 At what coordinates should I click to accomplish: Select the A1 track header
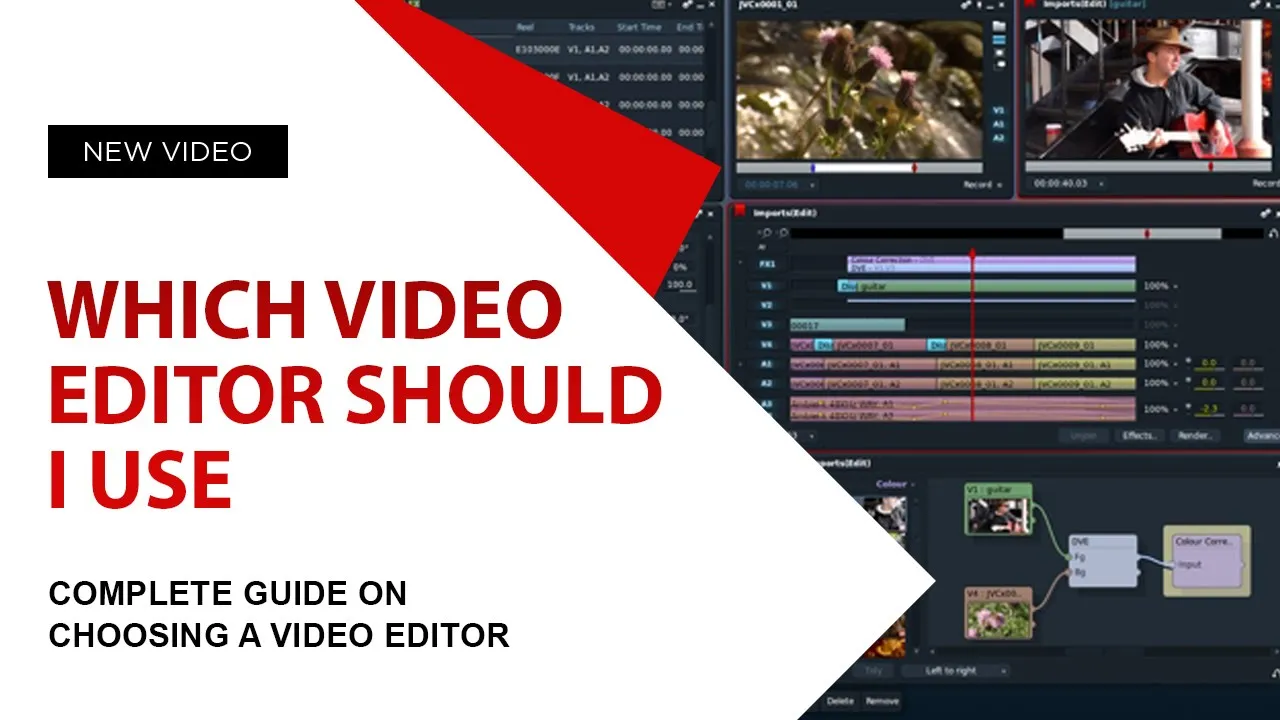coord(768,364)
